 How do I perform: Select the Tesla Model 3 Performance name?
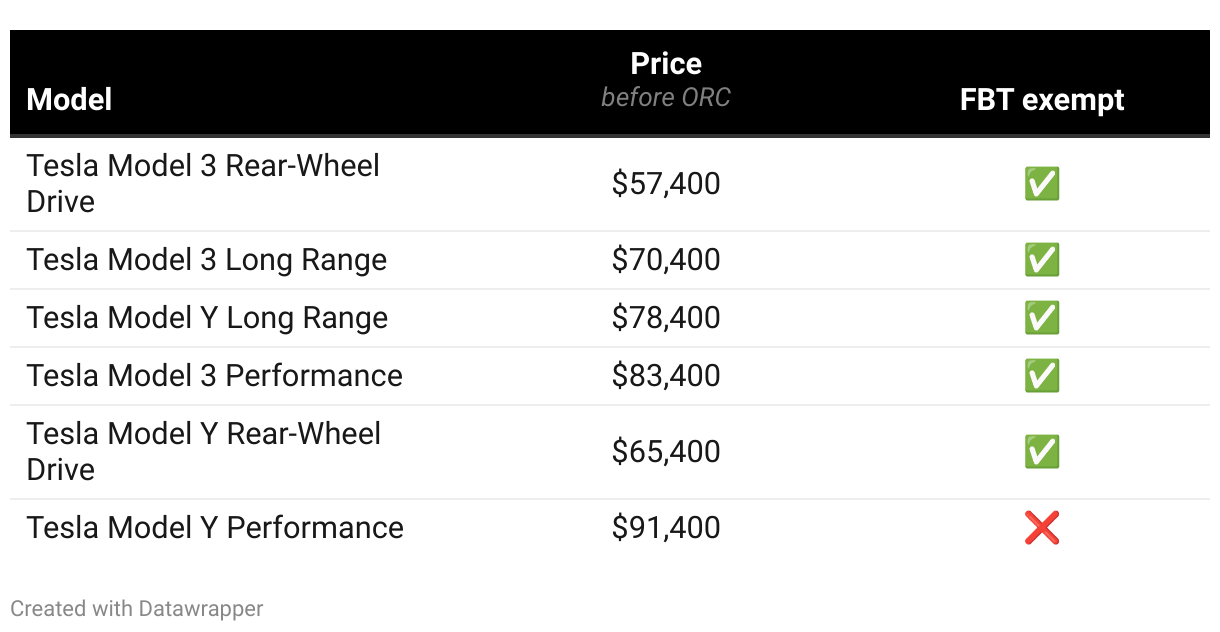pos(215,376)
